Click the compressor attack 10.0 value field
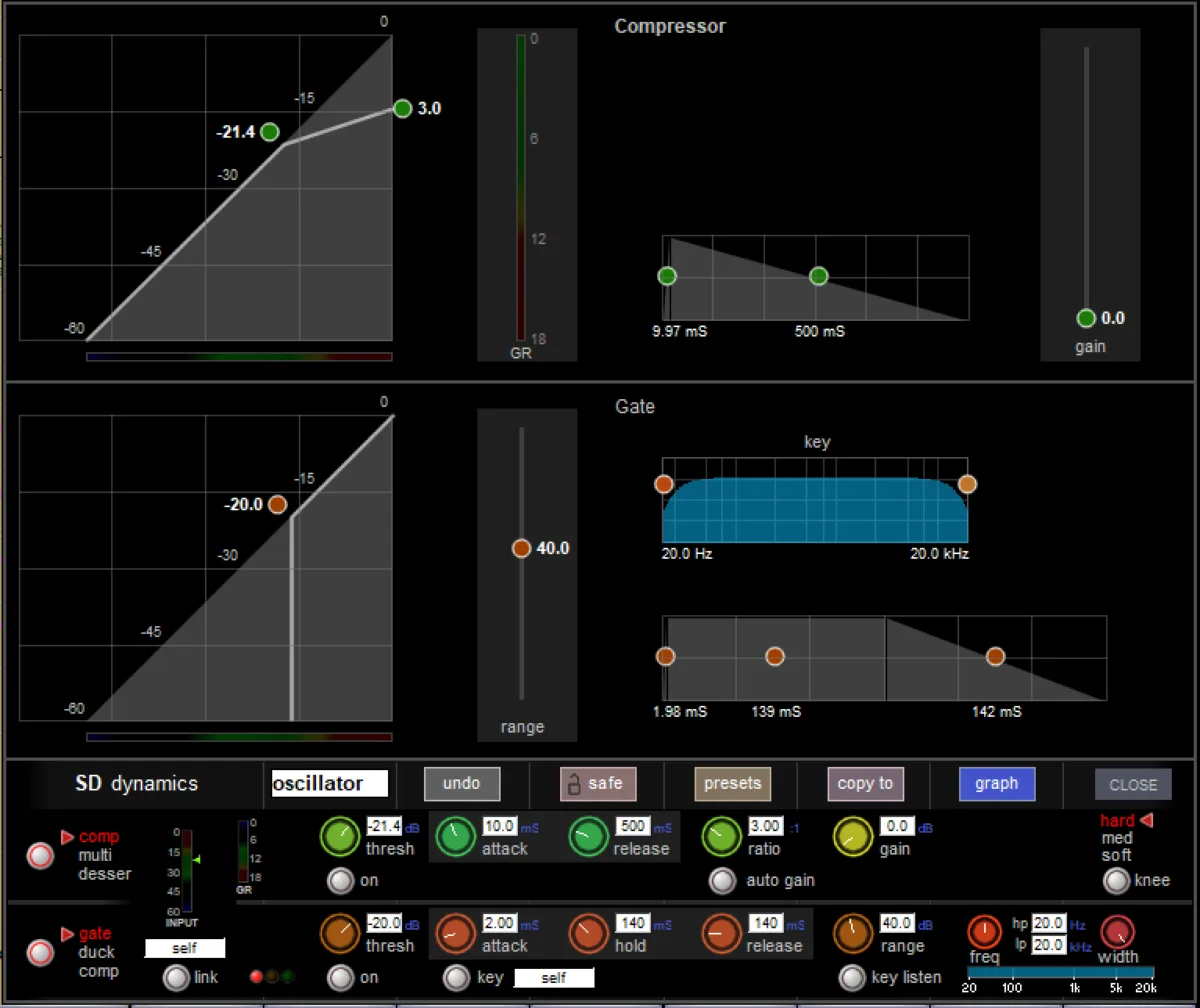 click(500, 826)
